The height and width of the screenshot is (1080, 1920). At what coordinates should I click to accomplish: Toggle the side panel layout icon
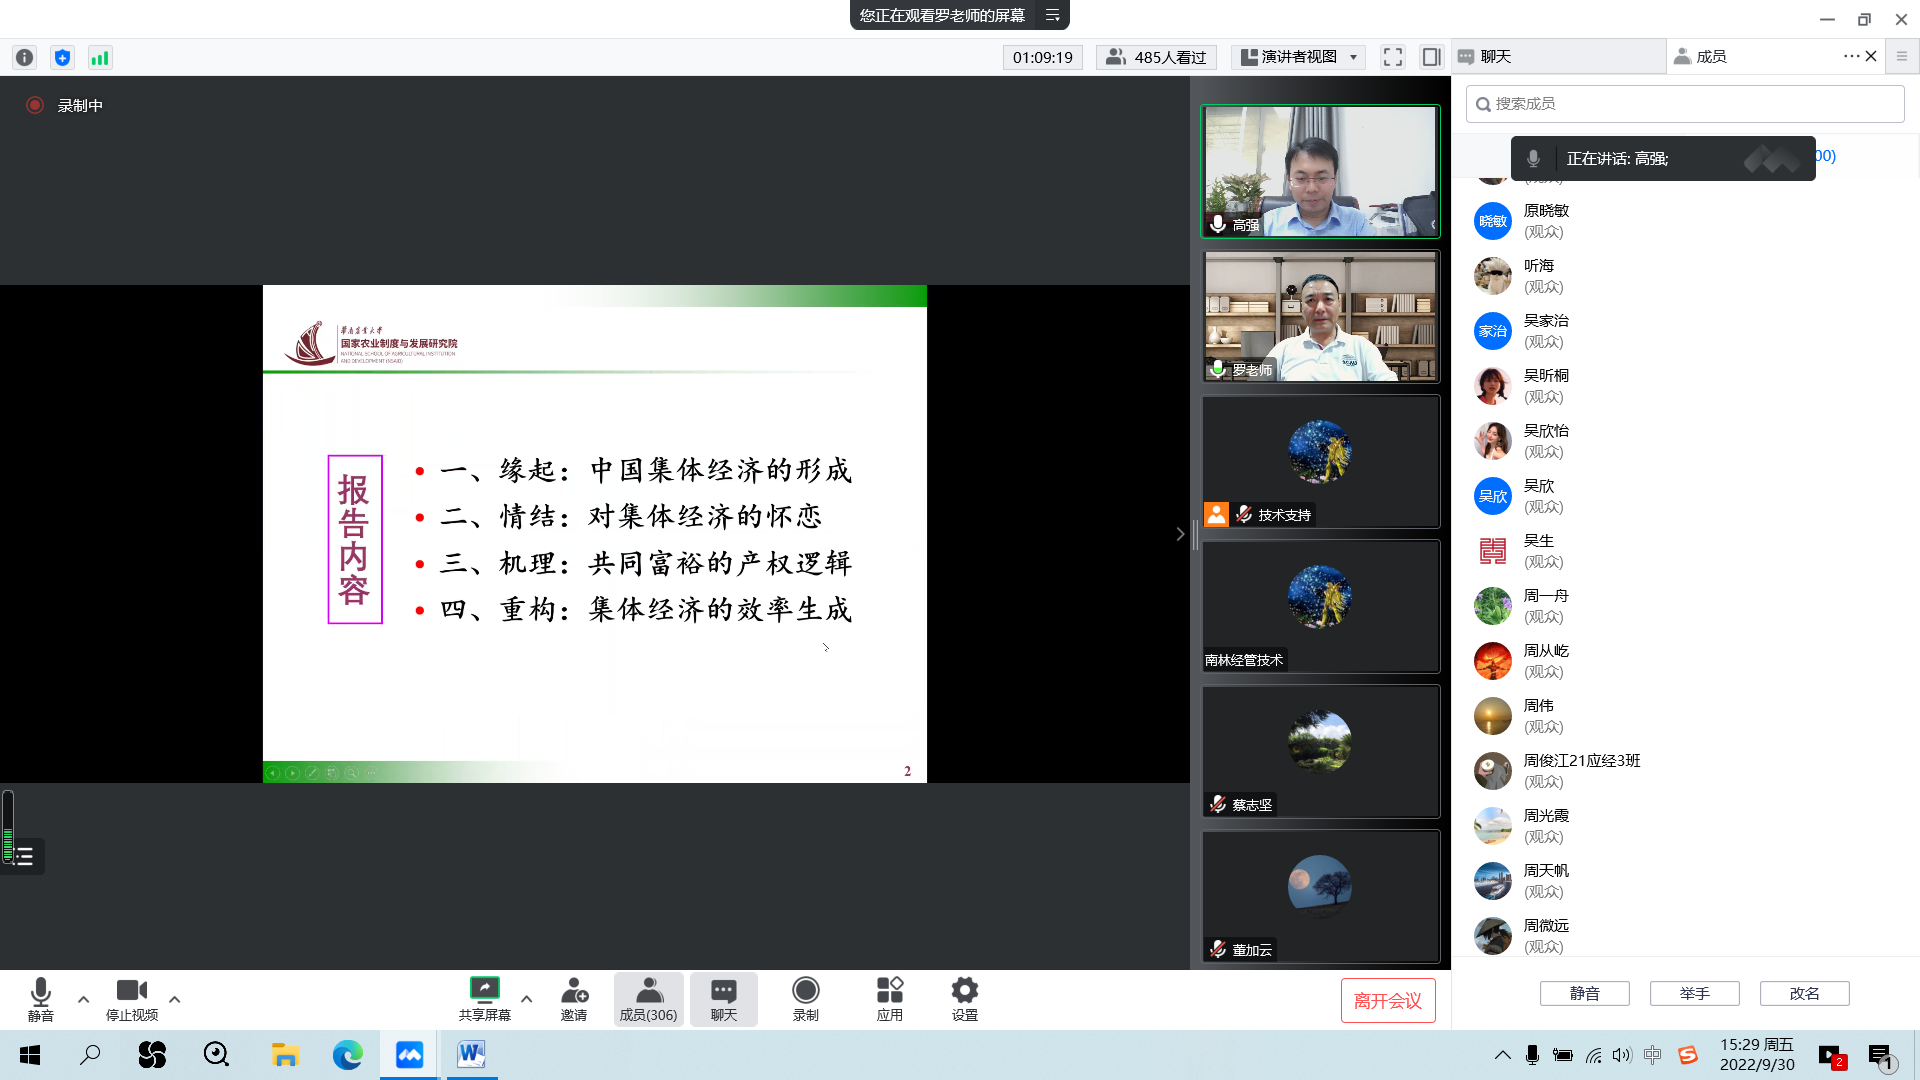[1431, 57]
